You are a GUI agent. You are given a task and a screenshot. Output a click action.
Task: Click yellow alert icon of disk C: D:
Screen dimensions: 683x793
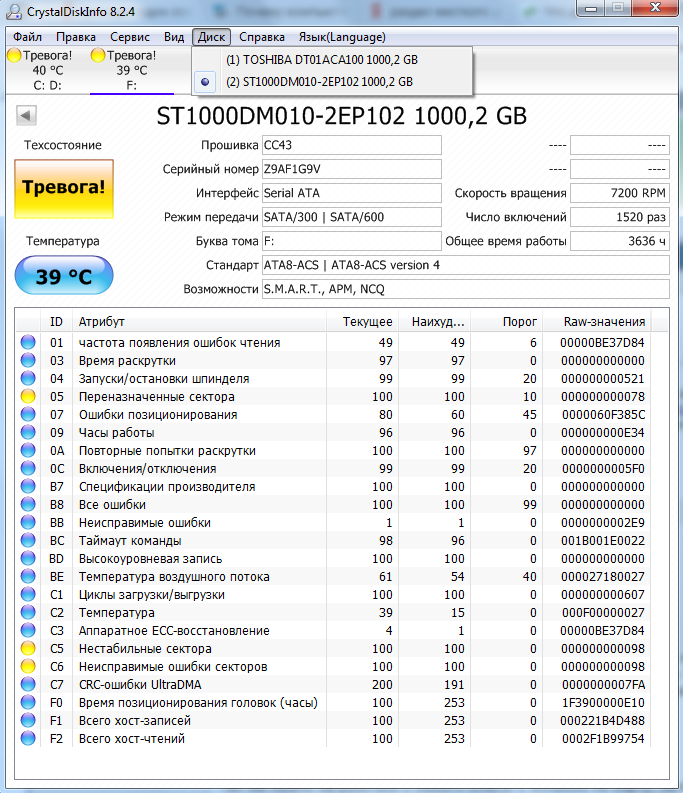(x=13, y=56)
